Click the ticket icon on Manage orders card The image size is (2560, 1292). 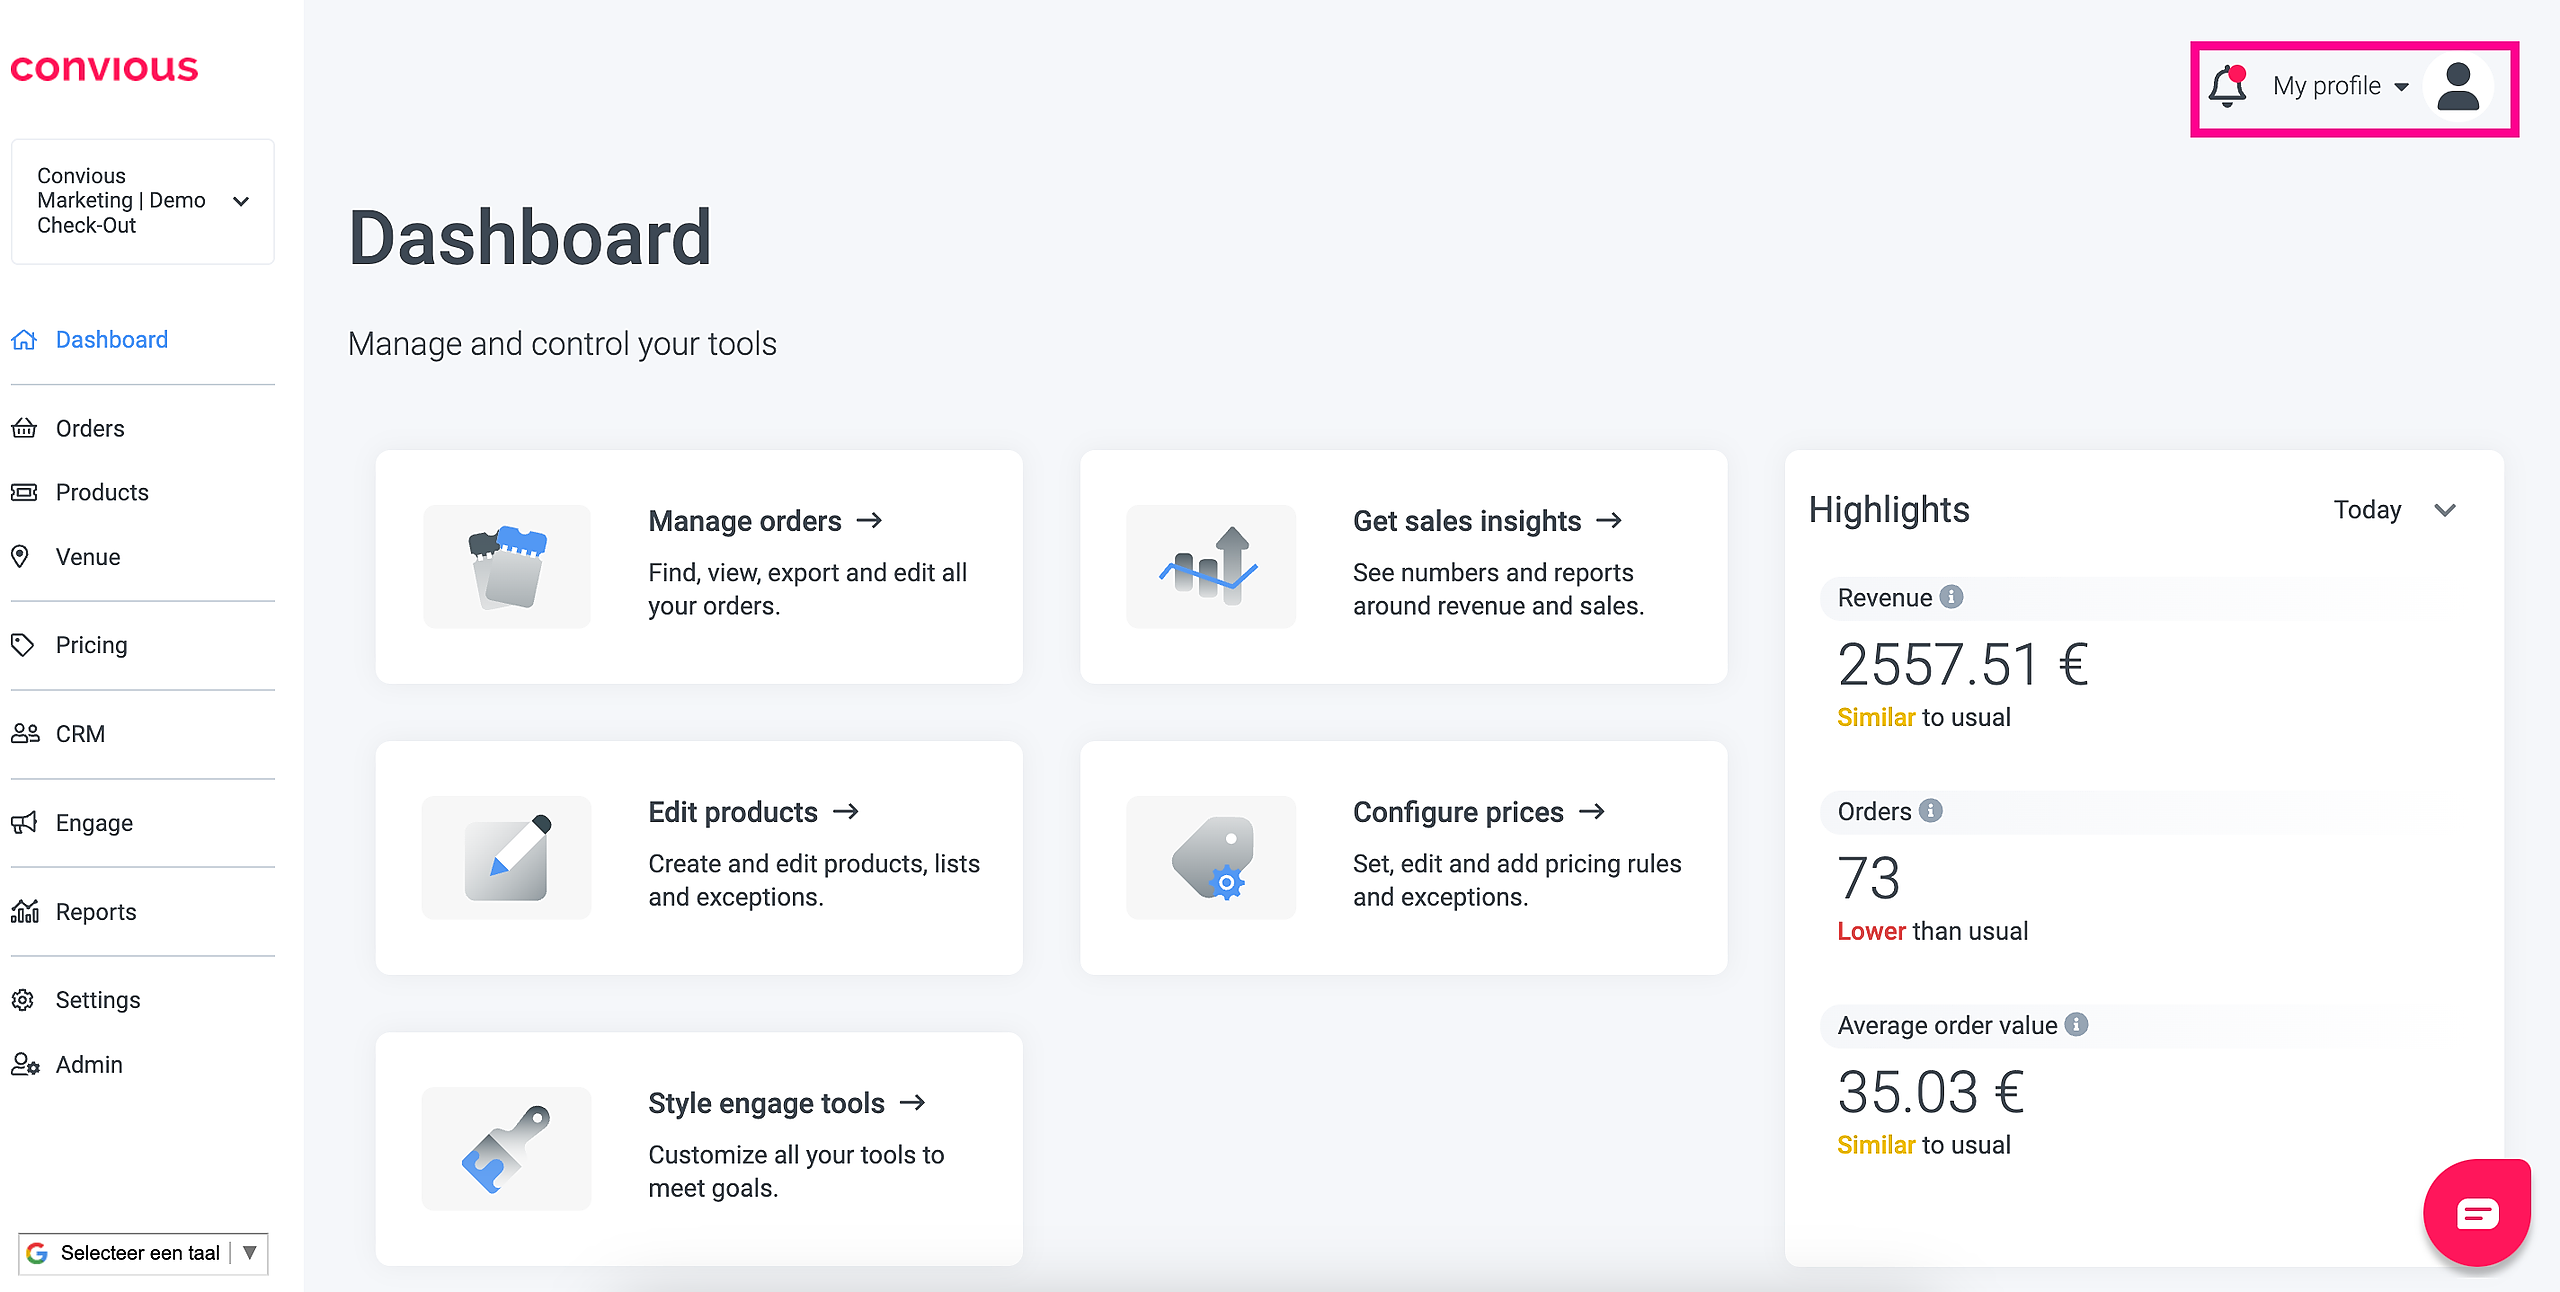pyautogui.click(x=507, y=567)
